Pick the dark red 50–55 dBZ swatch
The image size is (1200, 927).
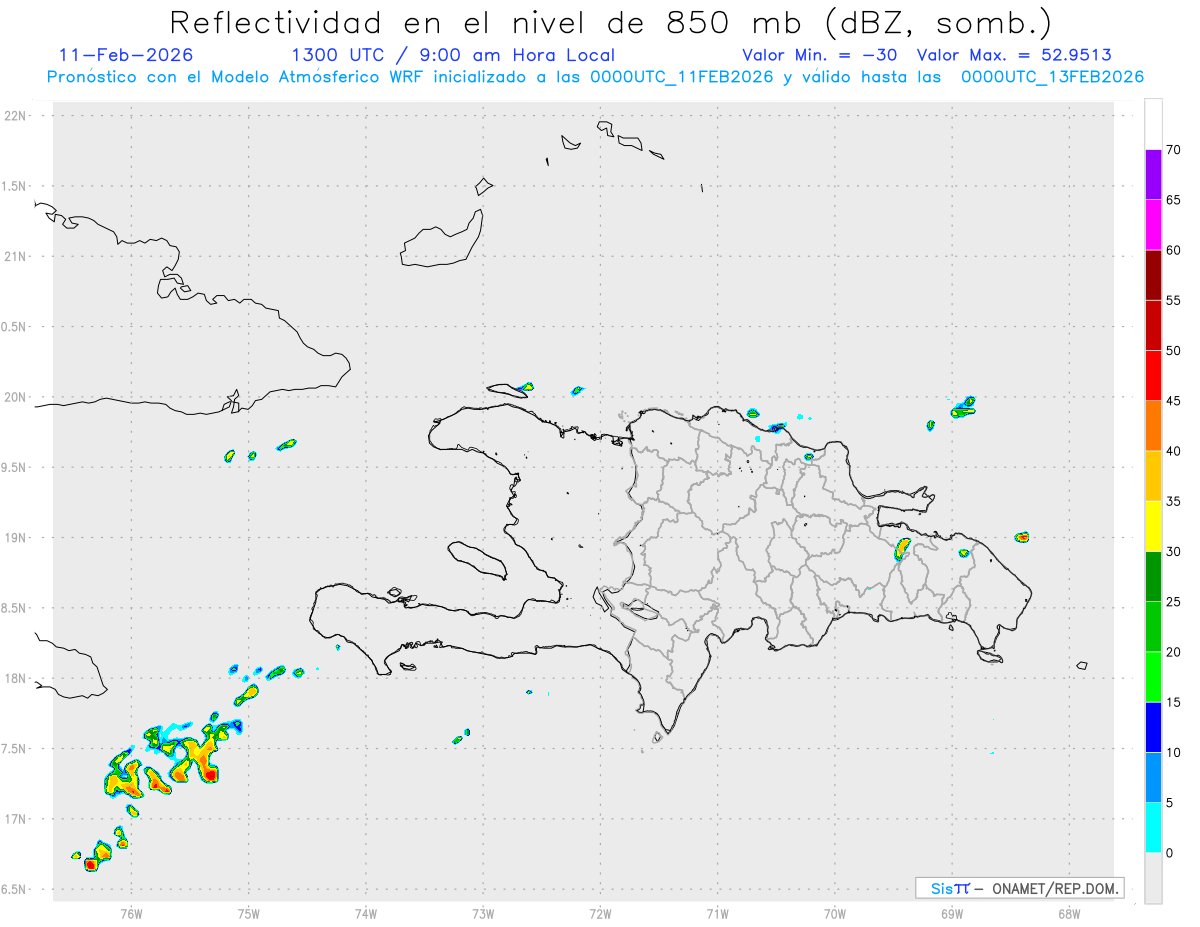point(1153,325)
